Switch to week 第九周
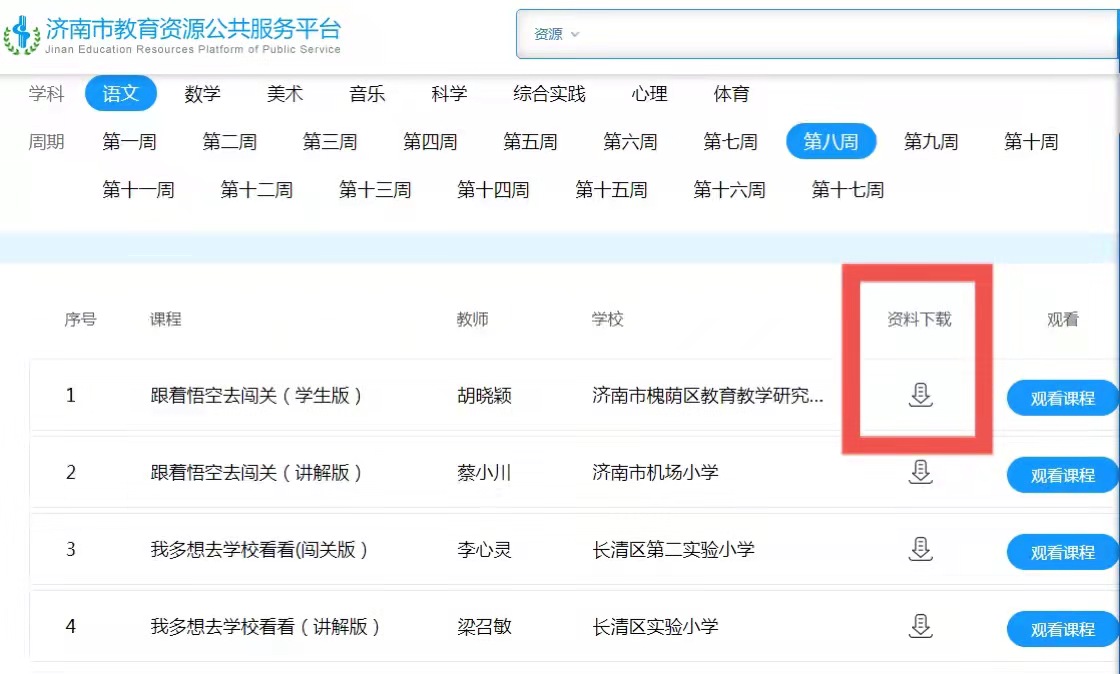This screenshot has width=1120, height=674. click(931, 142)
